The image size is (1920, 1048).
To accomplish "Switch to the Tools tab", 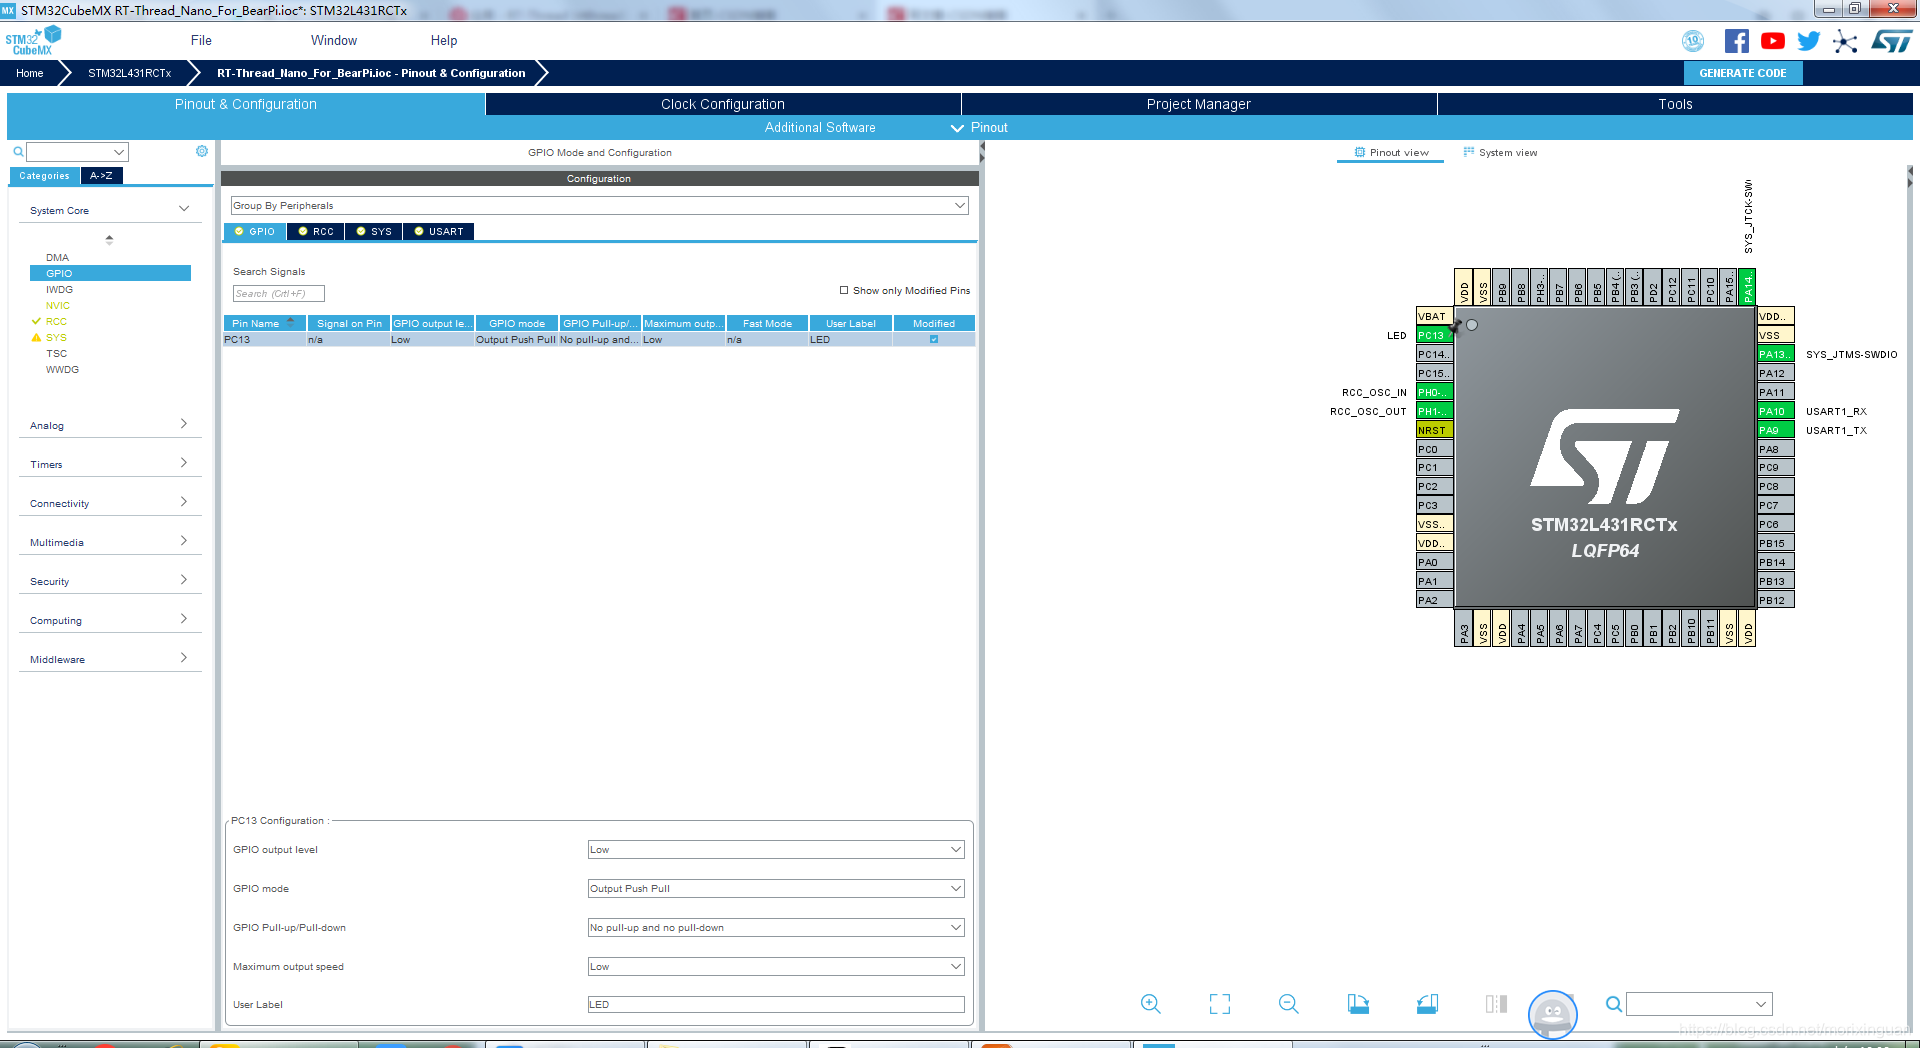I will (1675, 104).
